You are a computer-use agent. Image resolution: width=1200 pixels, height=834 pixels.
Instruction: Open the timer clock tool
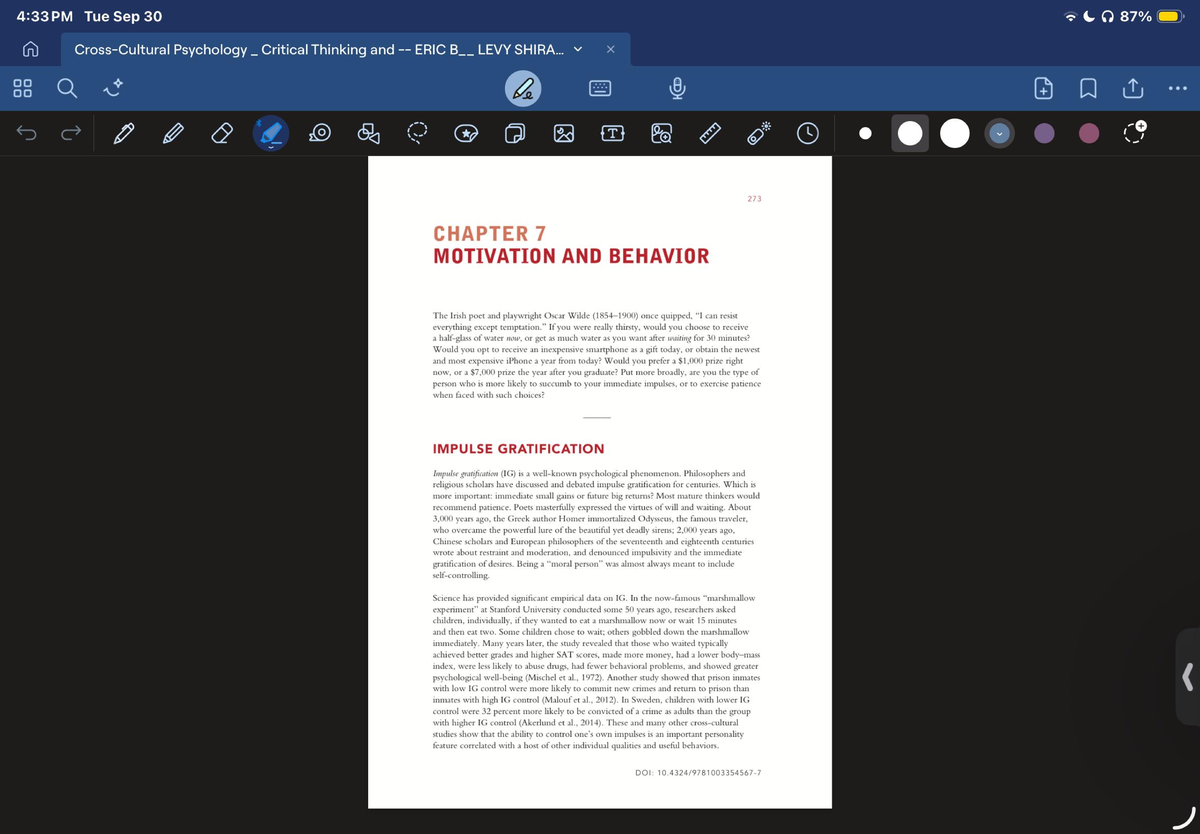click(x=808, y=133)
